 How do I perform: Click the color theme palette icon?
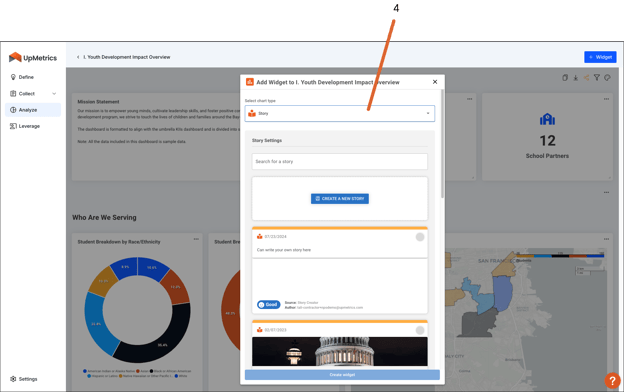click(607, 78)
